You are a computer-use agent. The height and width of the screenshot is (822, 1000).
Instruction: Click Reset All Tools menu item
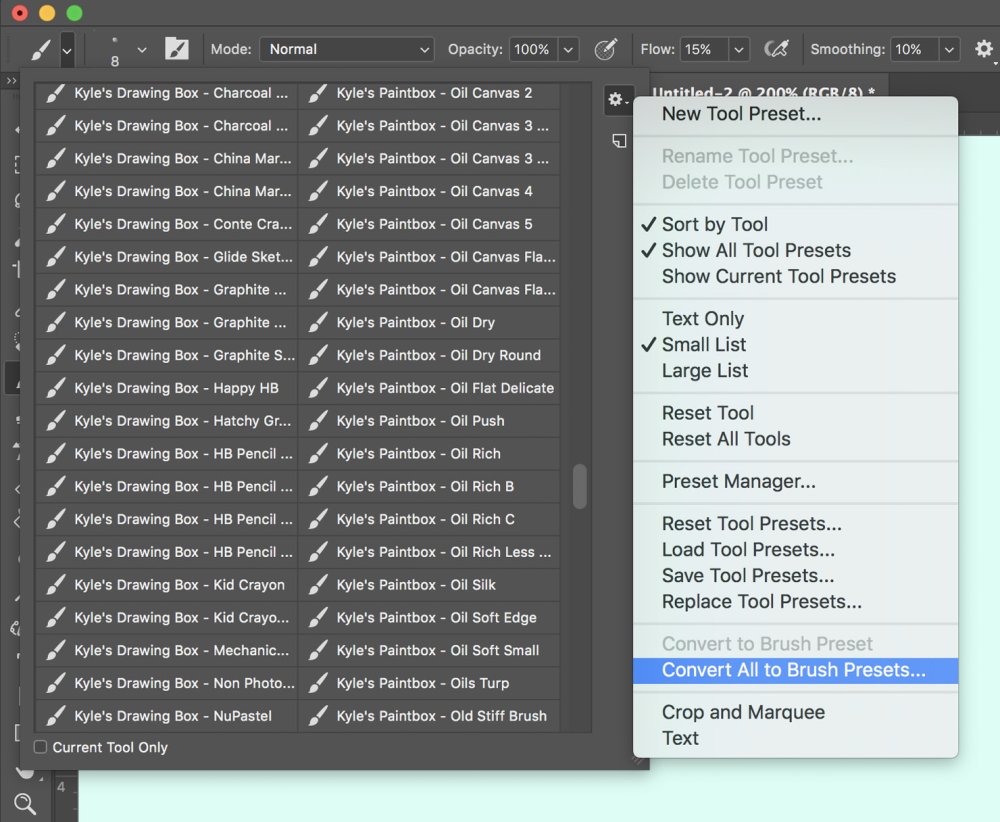click(795, 439)
